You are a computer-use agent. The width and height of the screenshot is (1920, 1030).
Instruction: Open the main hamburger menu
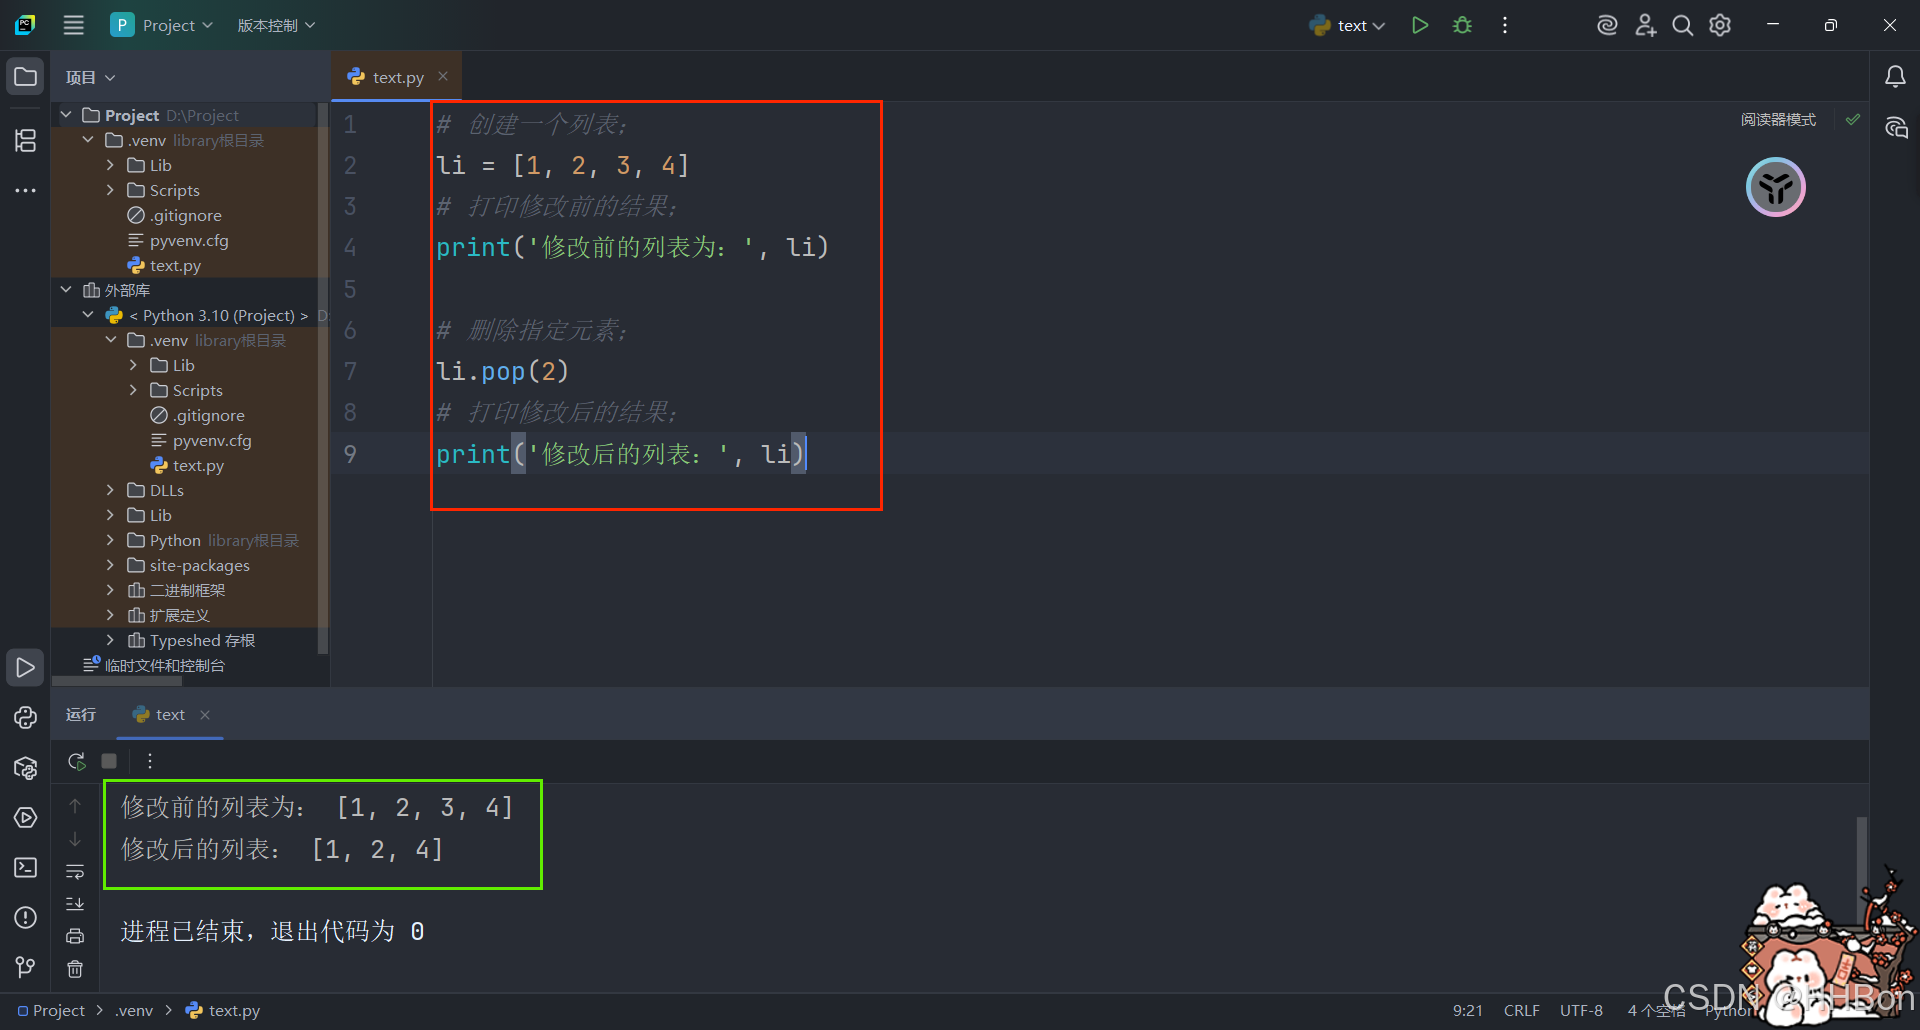[74, 25]
